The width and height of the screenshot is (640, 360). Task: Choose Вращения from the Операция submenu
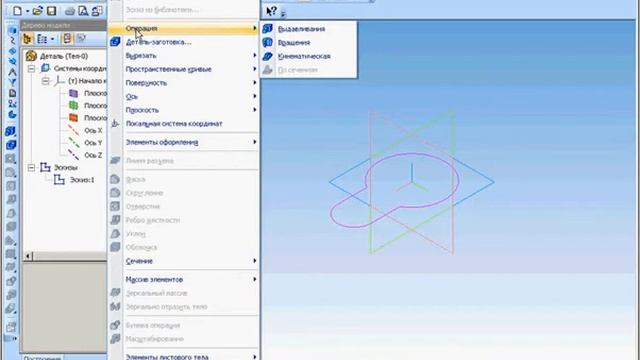point(309,42)
